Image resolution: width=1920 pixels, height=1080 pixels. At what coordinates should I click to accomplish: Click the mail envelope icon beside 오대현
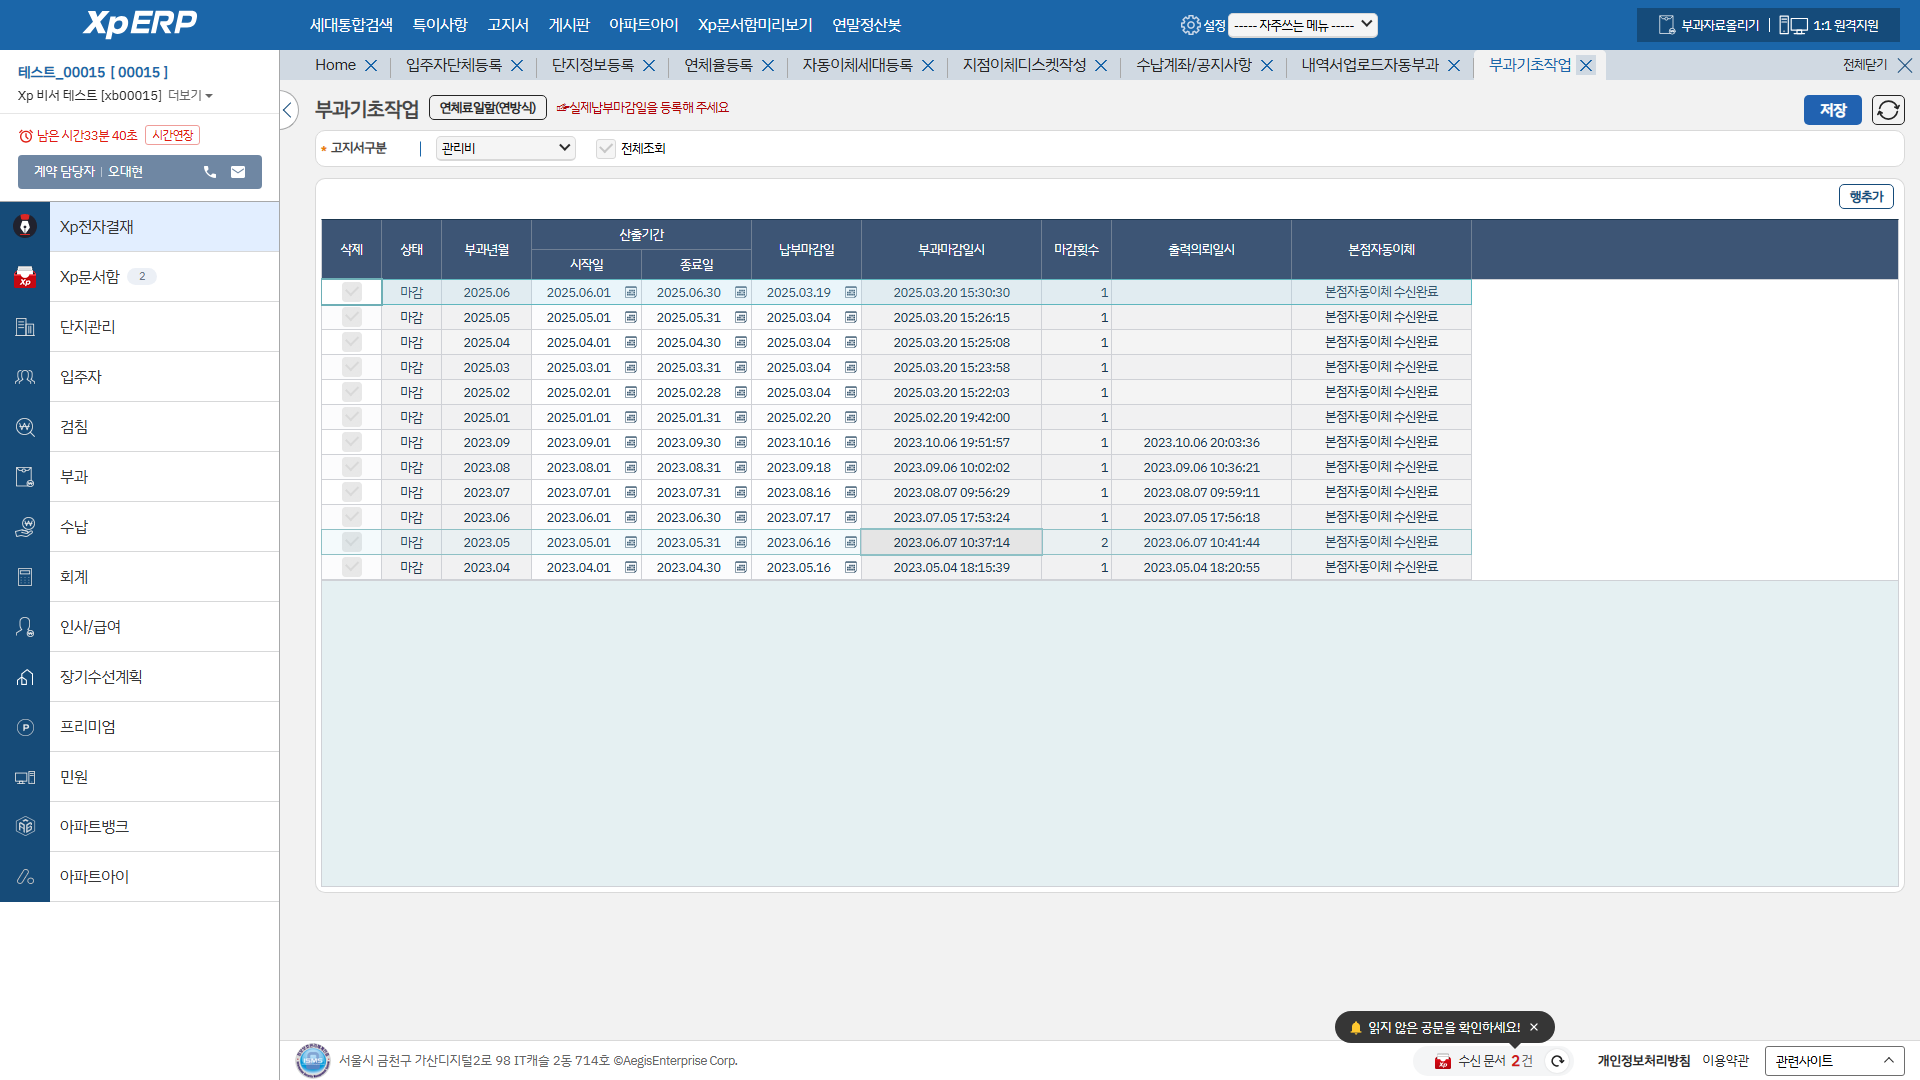[x=238, y=172]
